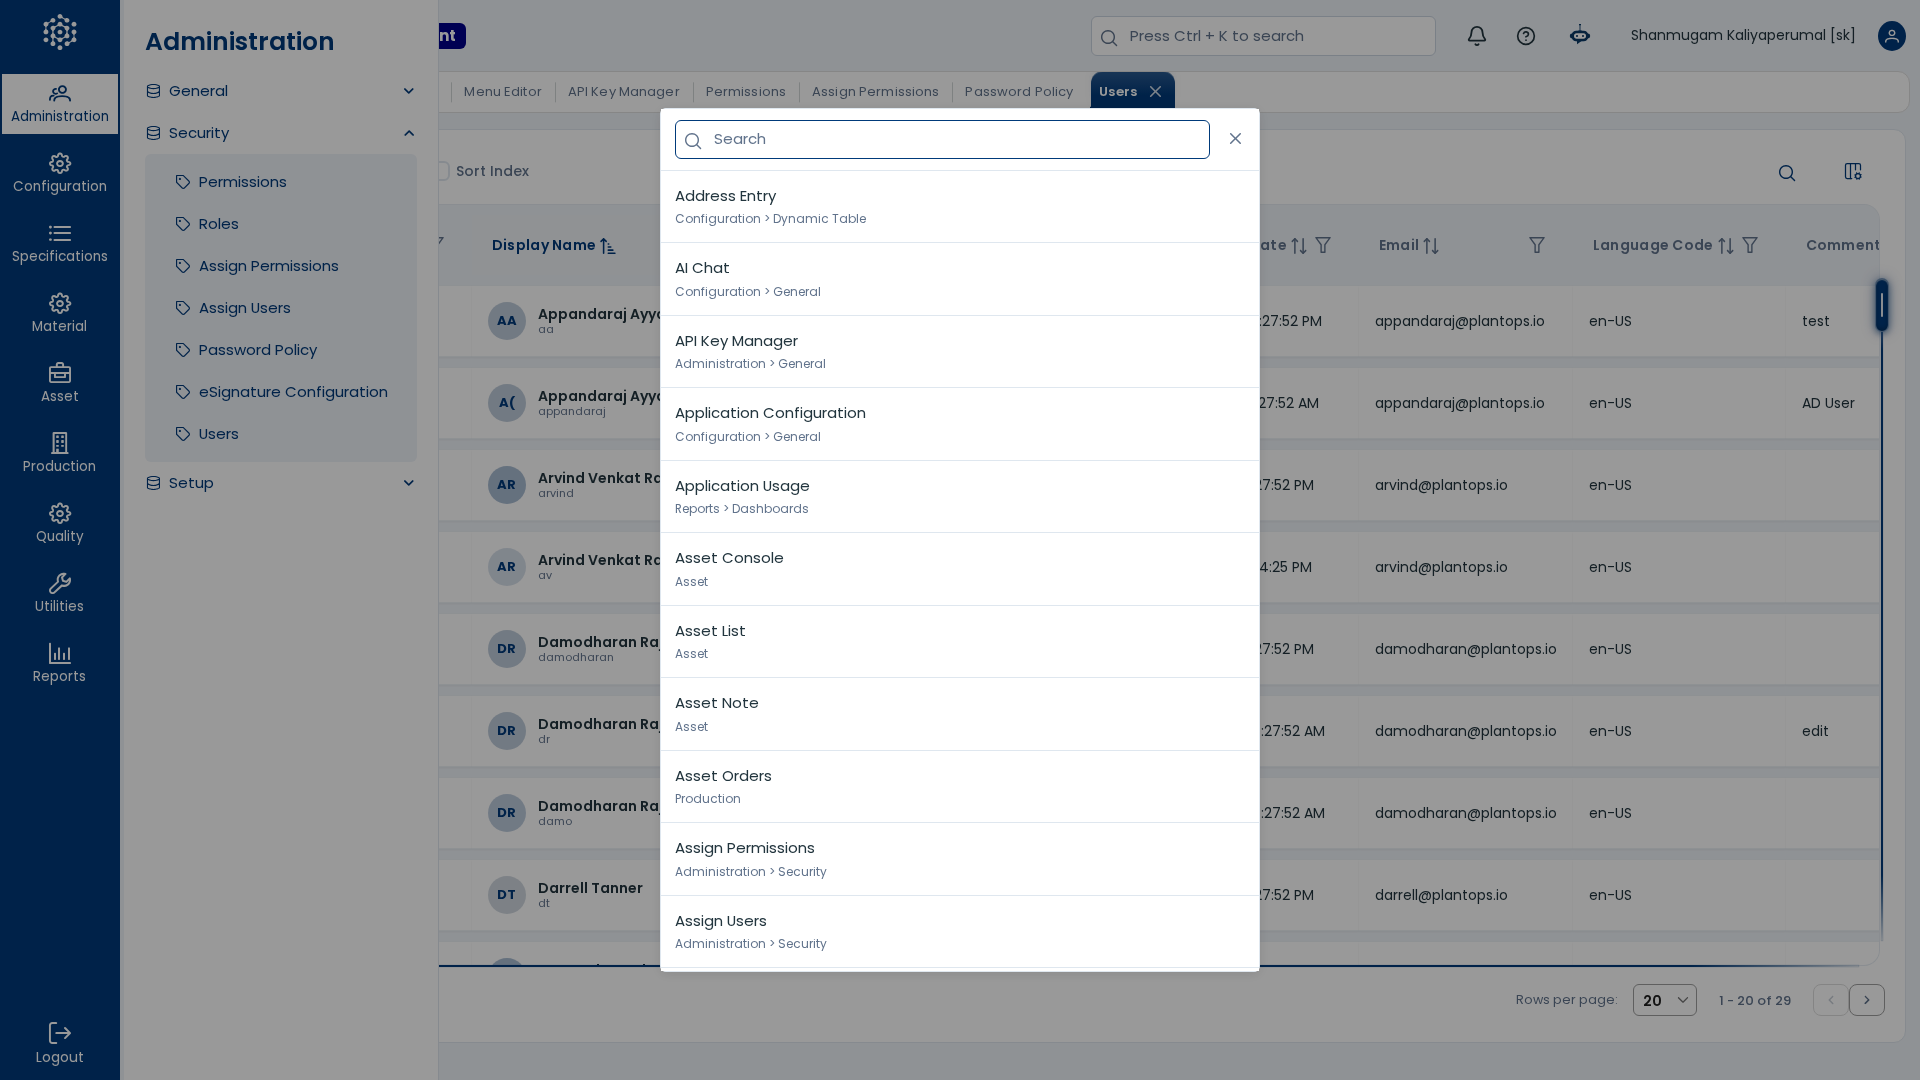
Task: Sort by Display Name column icon
Action: (x=608, y=246)
